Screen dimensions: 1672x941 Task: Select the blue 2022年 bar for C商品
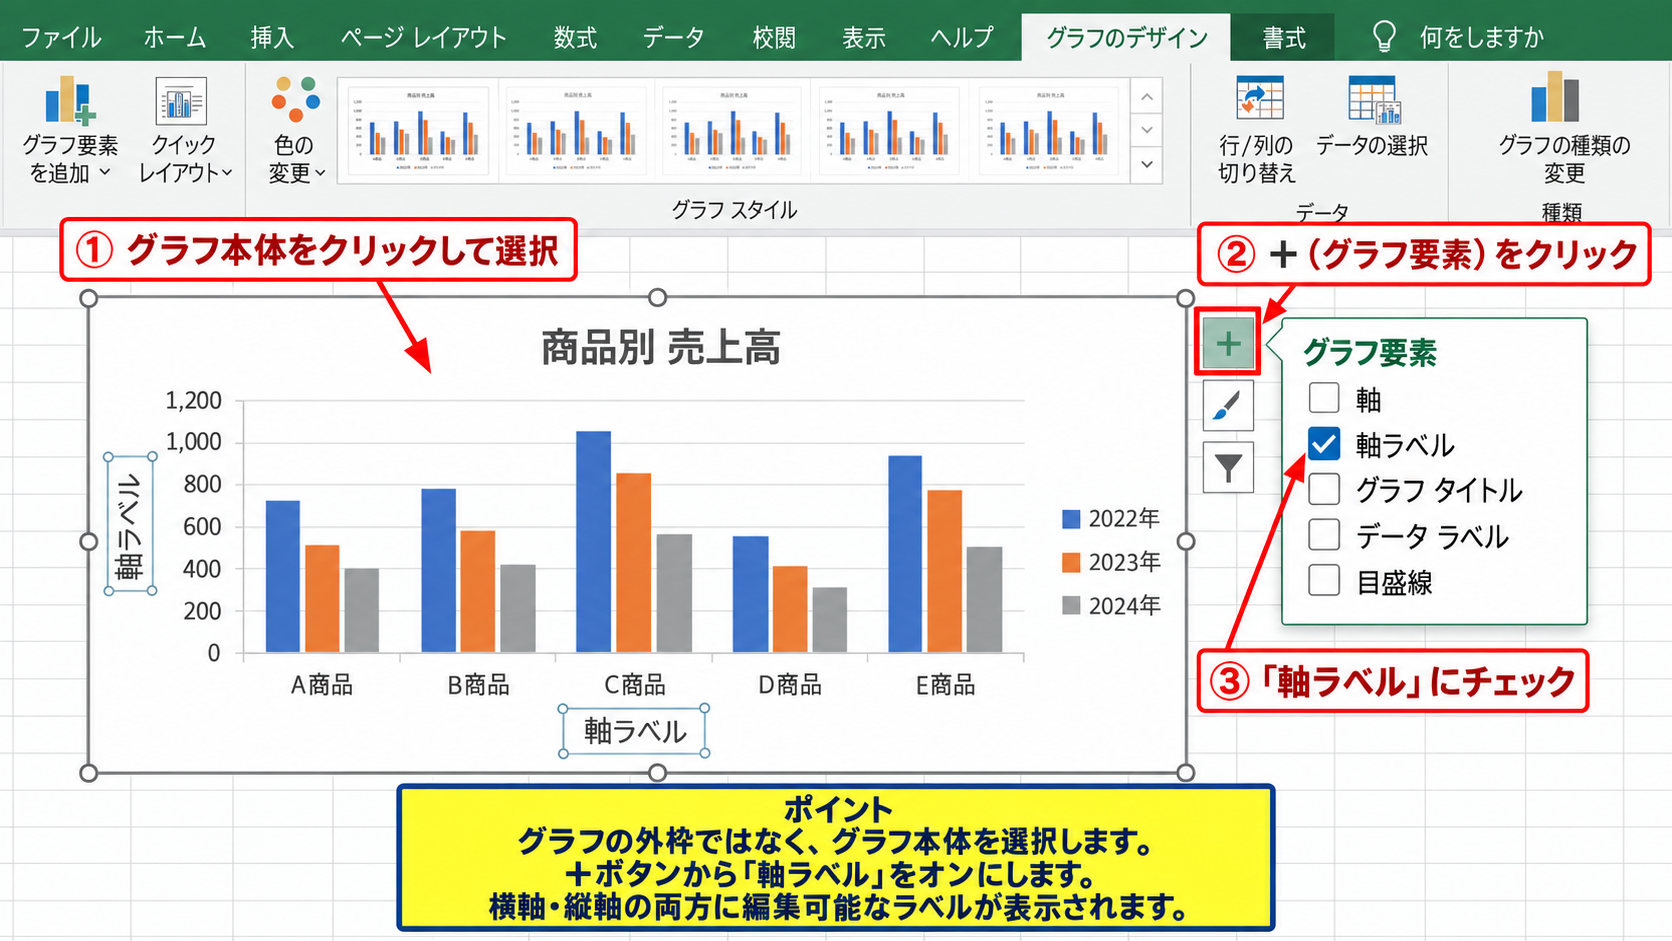click(593, 542)
